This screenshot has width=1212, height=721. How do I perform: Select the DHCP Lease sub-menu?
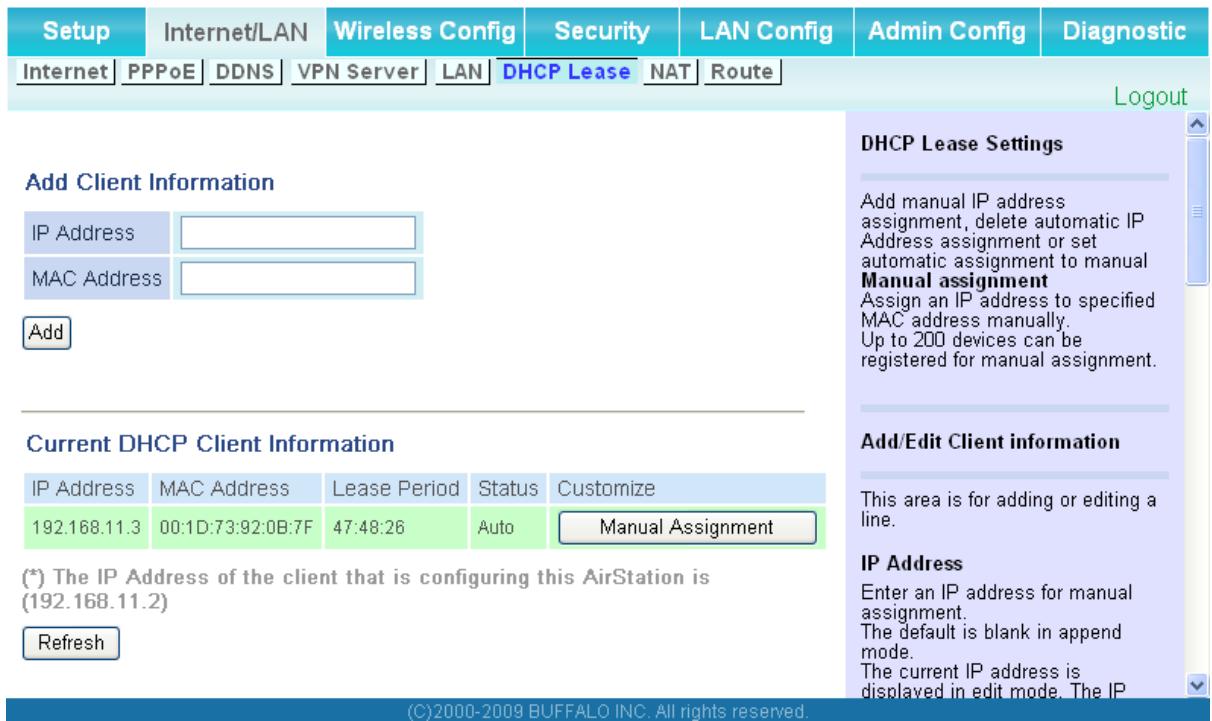tap(566, 72)
